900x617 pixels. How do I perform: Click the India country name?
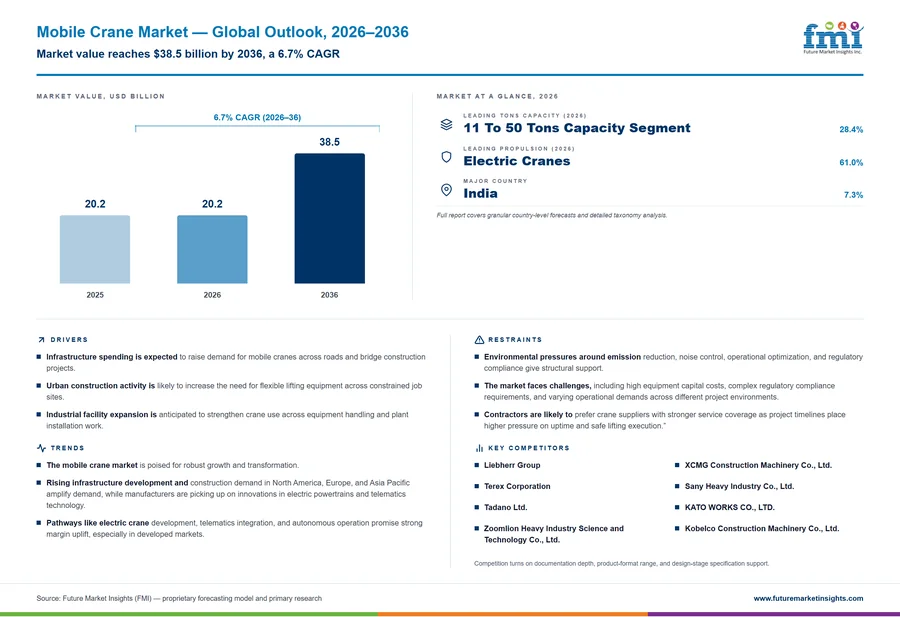click(480, 193)
